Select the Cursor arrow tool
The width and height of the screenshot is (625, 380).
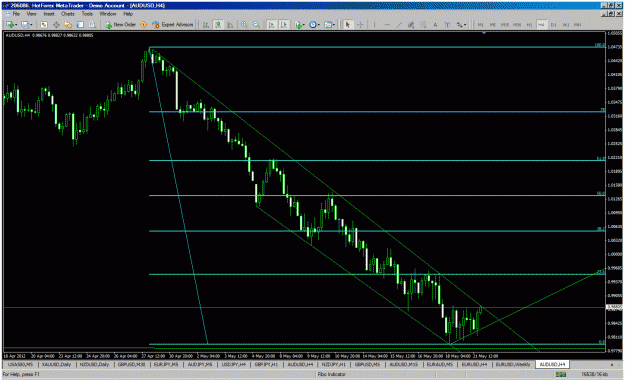pos(348,25)
